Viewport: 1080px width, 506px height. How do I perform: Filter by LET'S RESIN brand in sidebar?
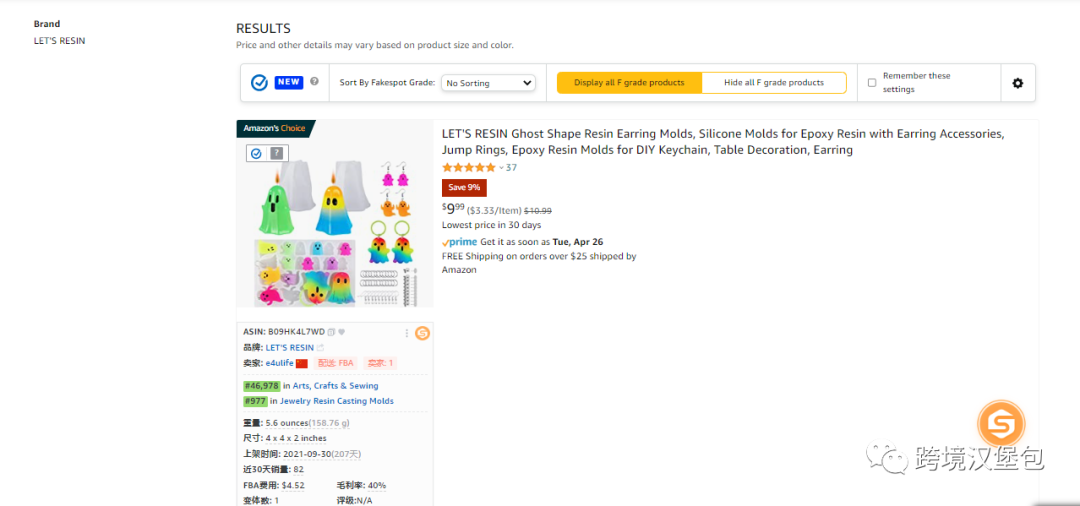[59, 41]
